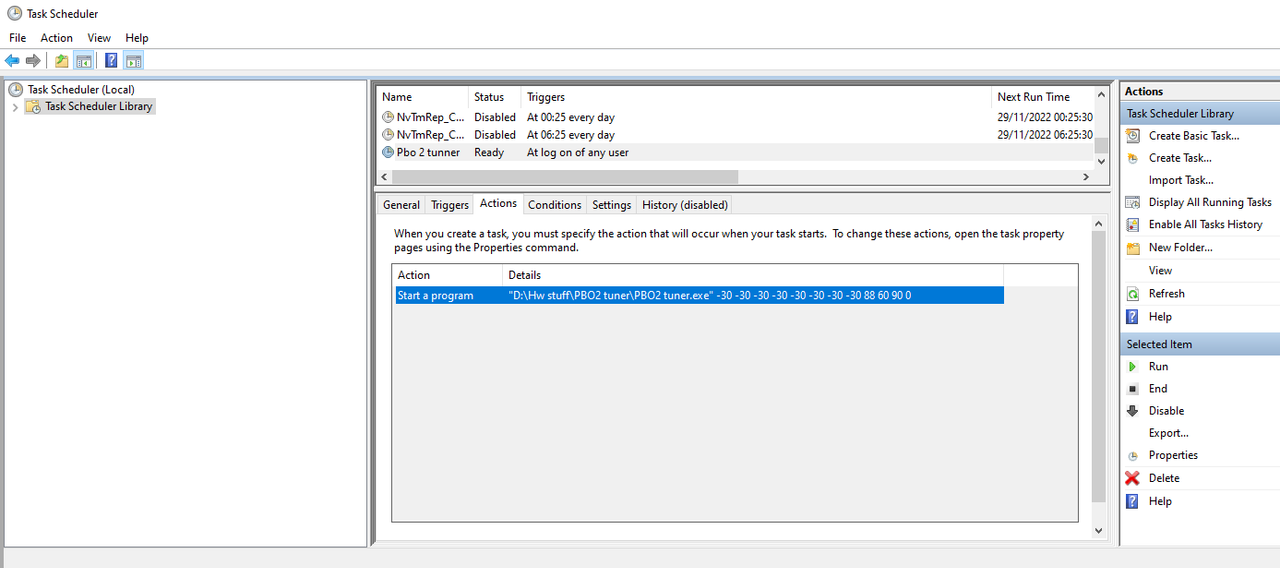The image size is (1280, 568).
Task: Click the Action column header in actions list
Action: tap(448, 275)
